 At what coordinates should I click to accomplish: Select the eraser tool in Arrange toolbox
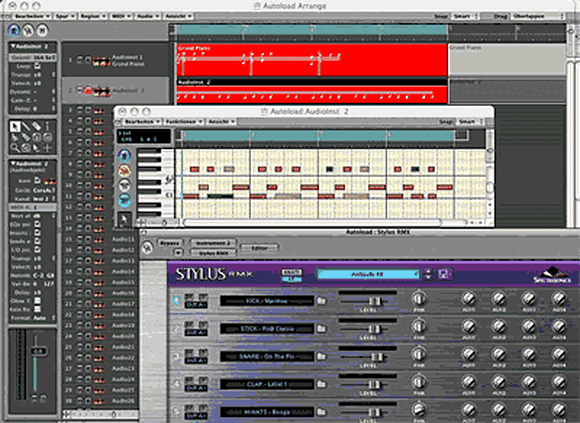(36, 127)
